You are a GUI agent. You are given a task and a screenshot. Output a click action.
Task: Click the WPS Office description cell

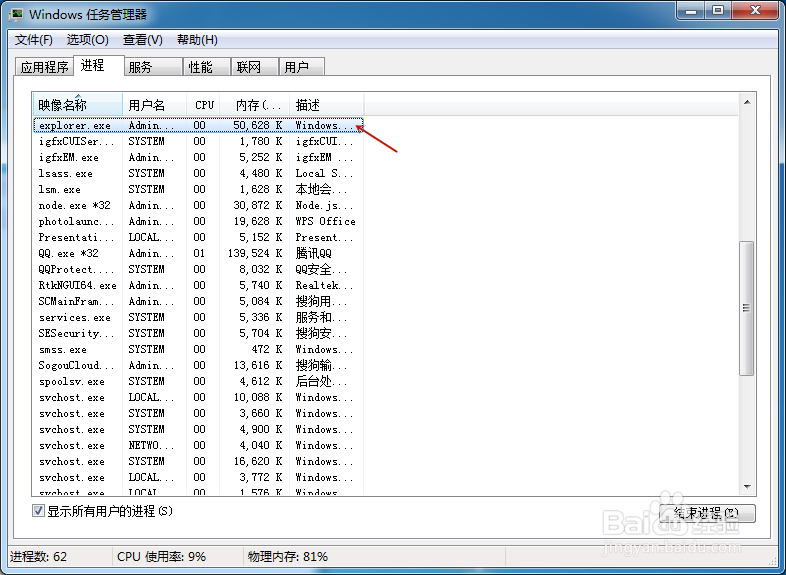click(325, 222)
